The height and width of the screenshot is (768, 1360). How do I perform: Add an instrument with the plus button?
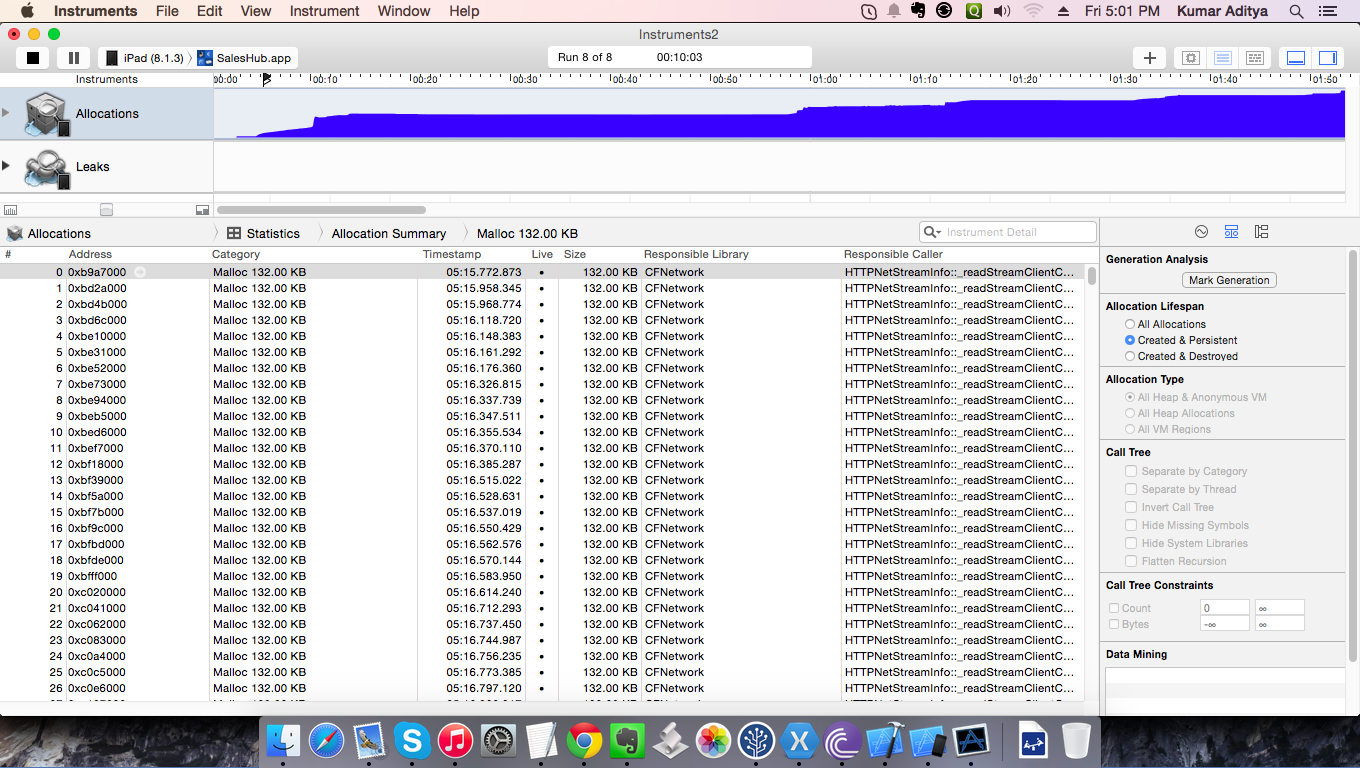(1150, 58)
